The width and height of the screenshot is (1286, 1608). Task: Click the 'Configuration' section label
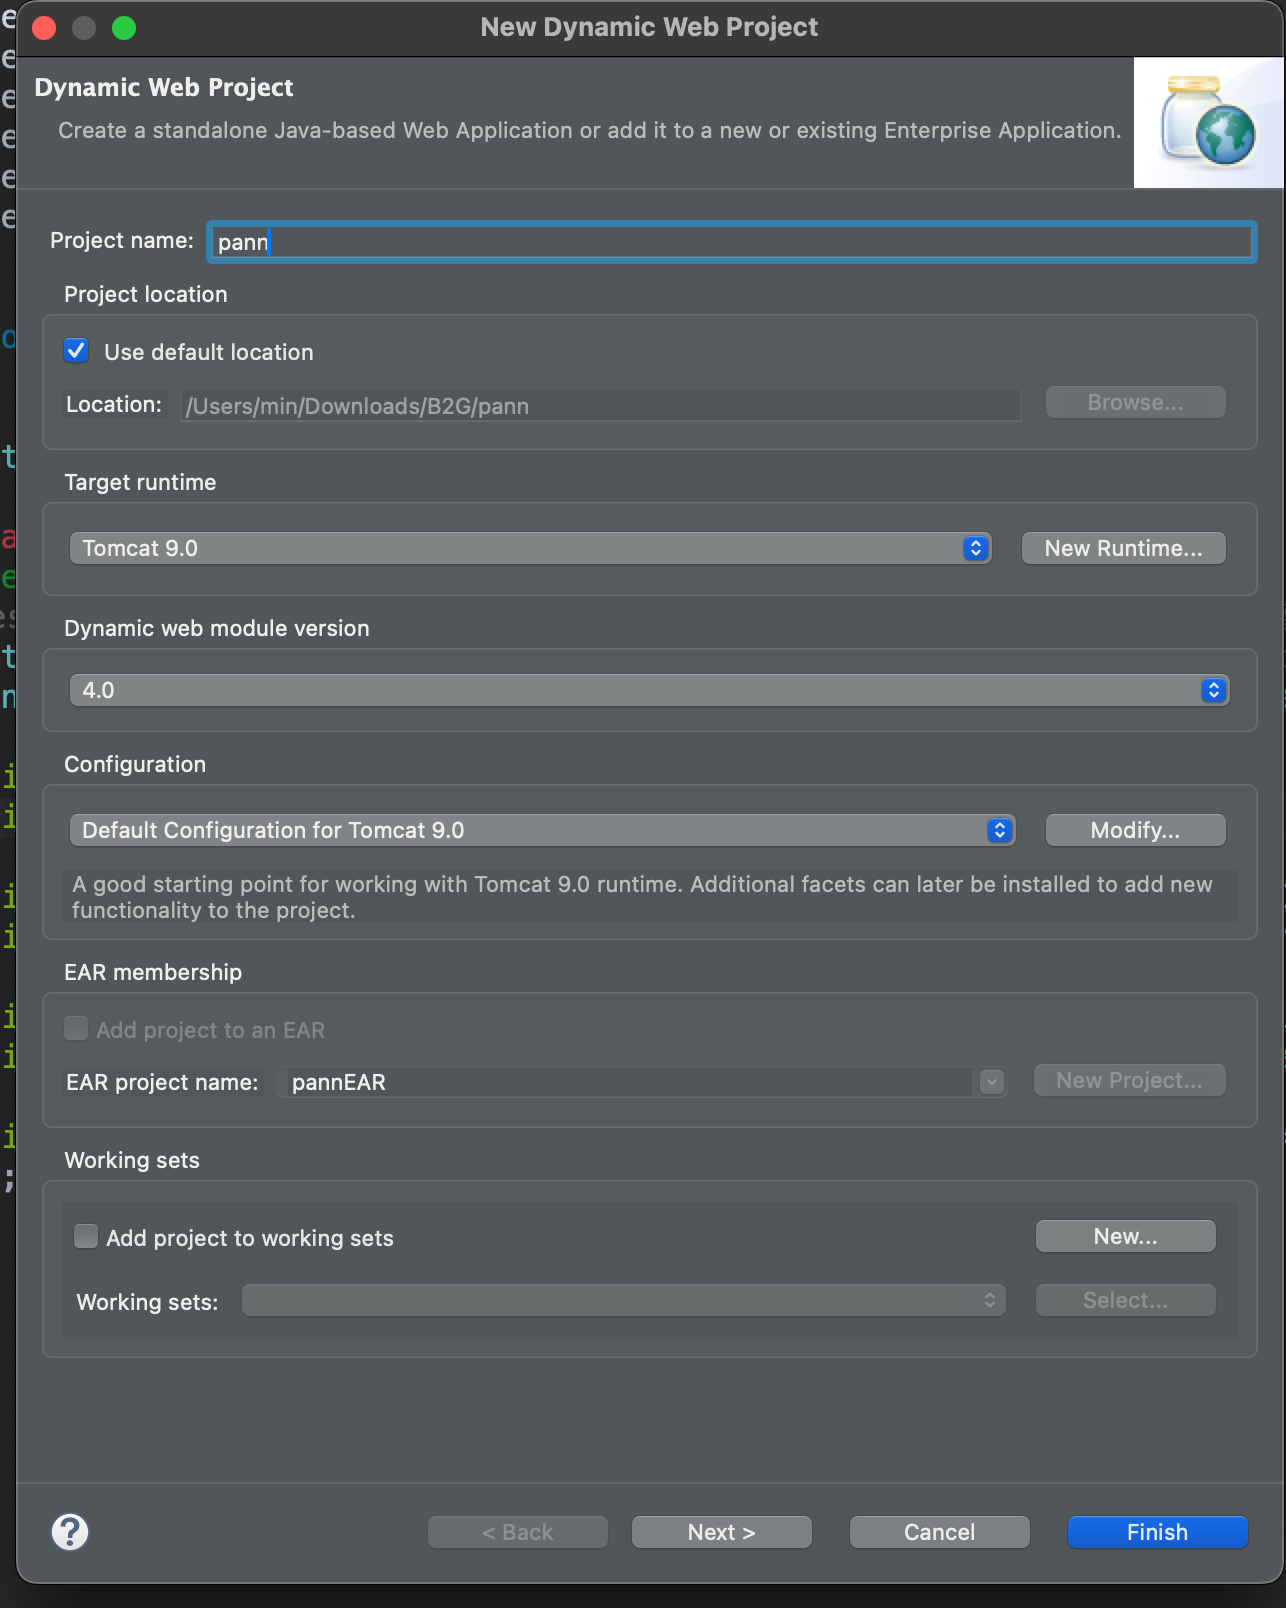[x=135, y=764]
